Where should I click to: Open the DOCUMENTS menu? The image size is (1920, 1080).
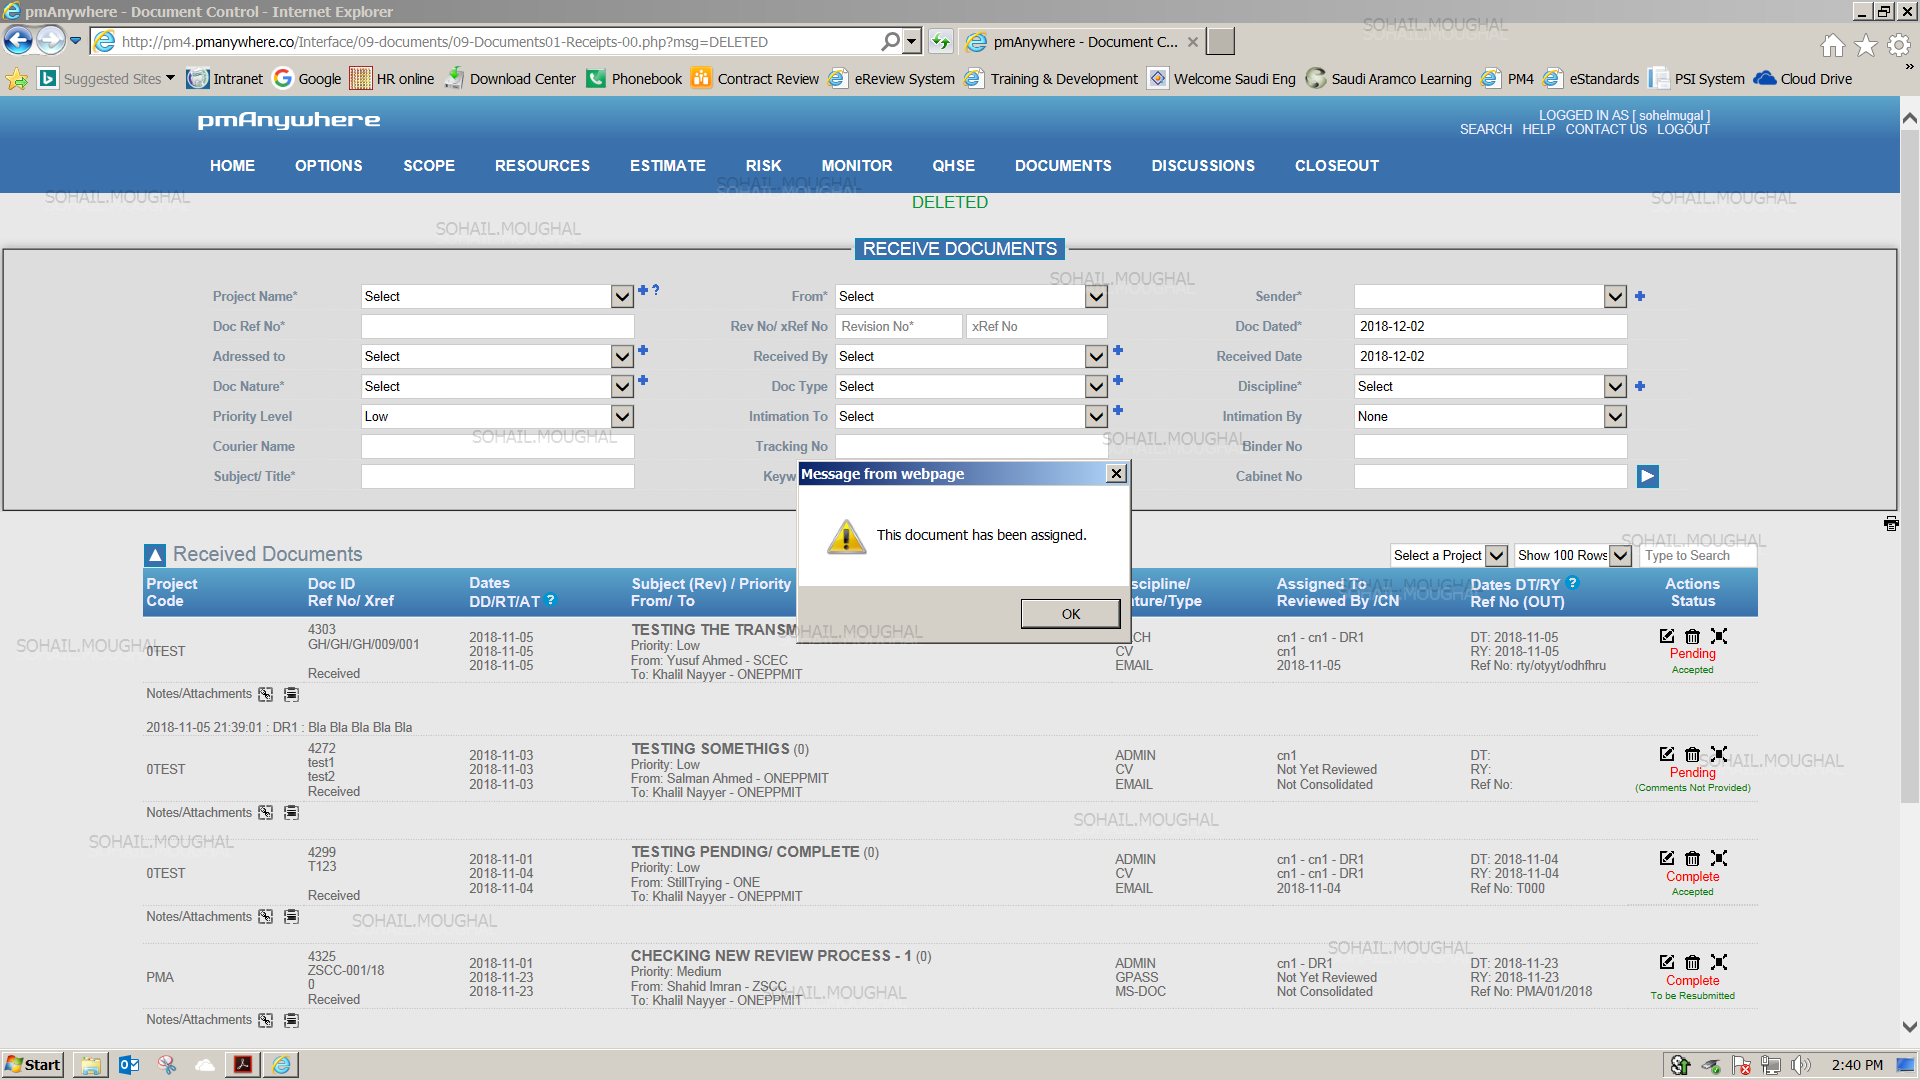(1062, 166)
